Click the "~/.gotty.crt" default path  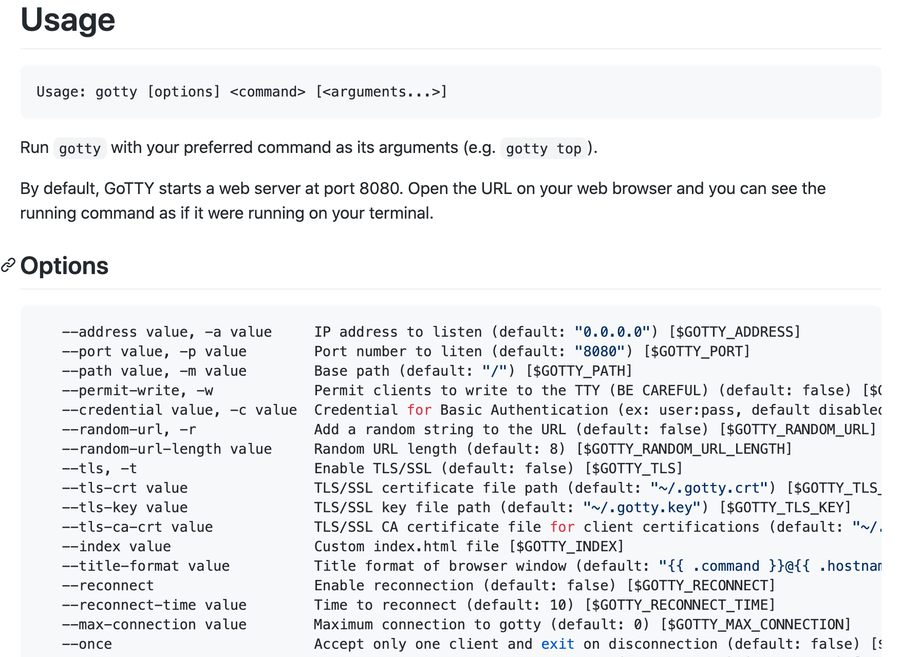click(709, 488)
